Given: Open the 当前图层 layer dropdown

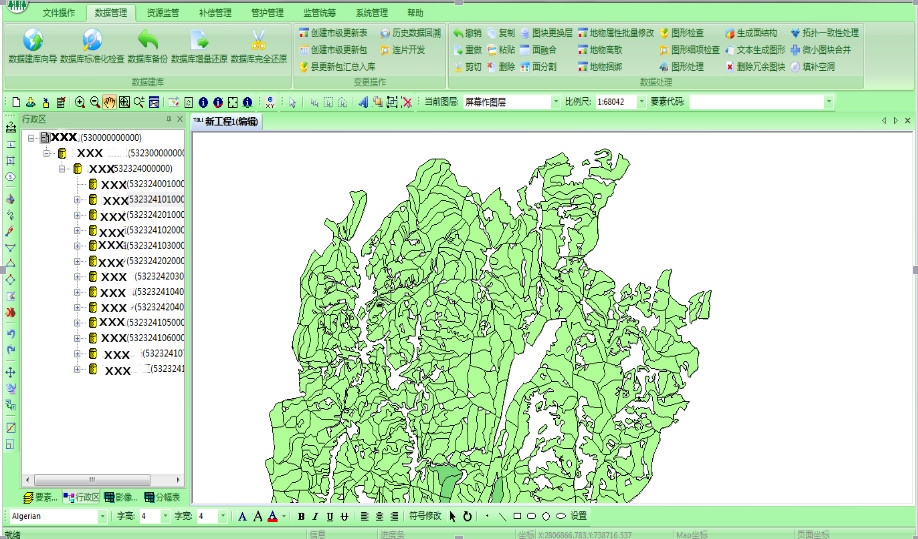Looking at the screenshot, I should (555, 102).
